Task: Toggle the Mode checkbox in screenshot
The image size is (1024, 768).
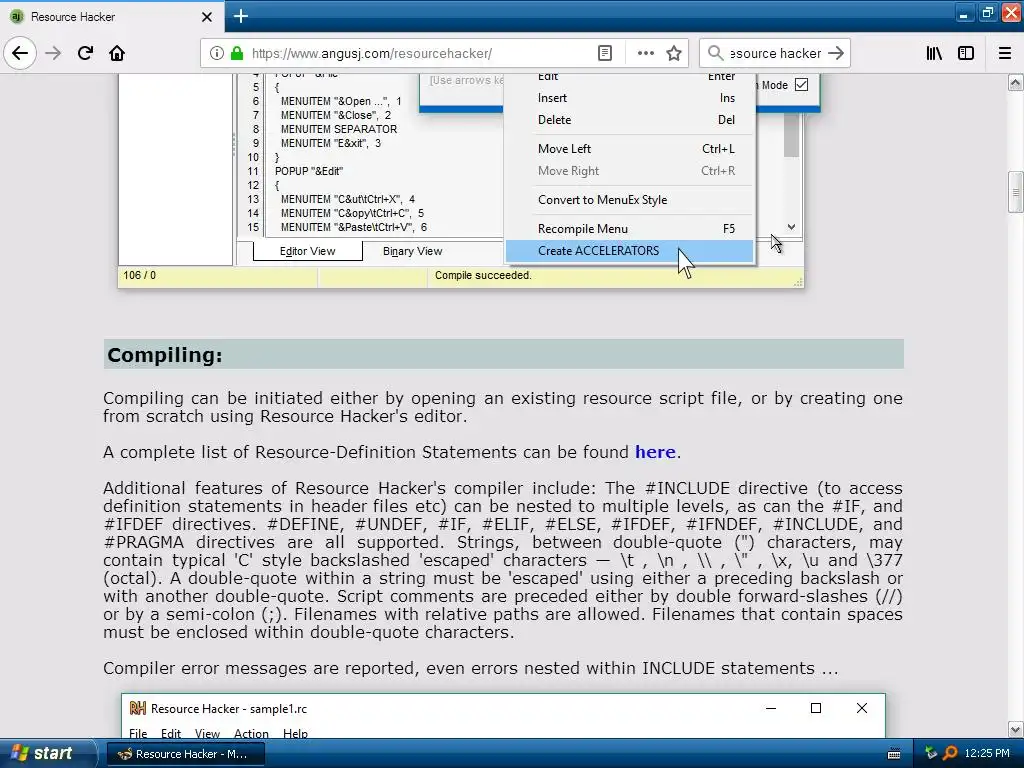Action: (801, 85)
